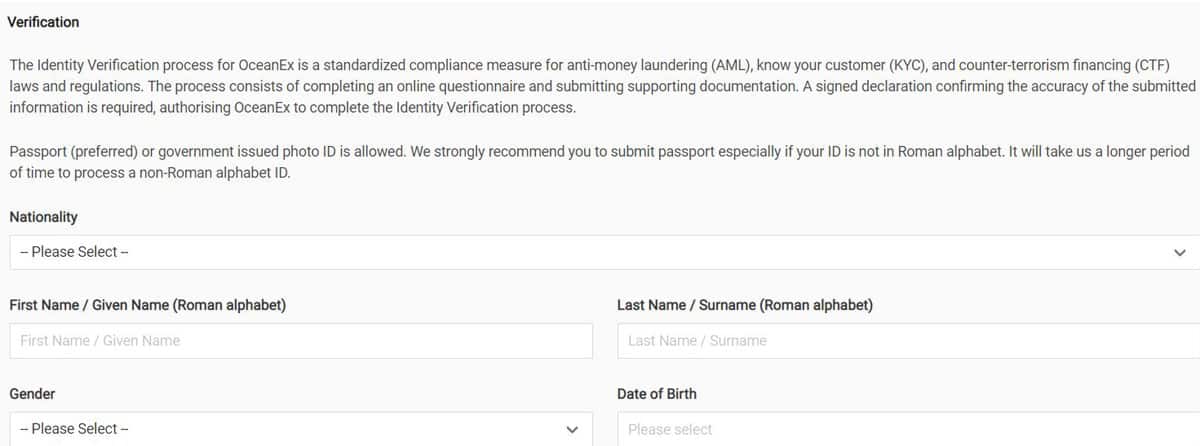Click into the Last Name / Surname field
The image size is (1200, 446).
click(x=908, y=341)
